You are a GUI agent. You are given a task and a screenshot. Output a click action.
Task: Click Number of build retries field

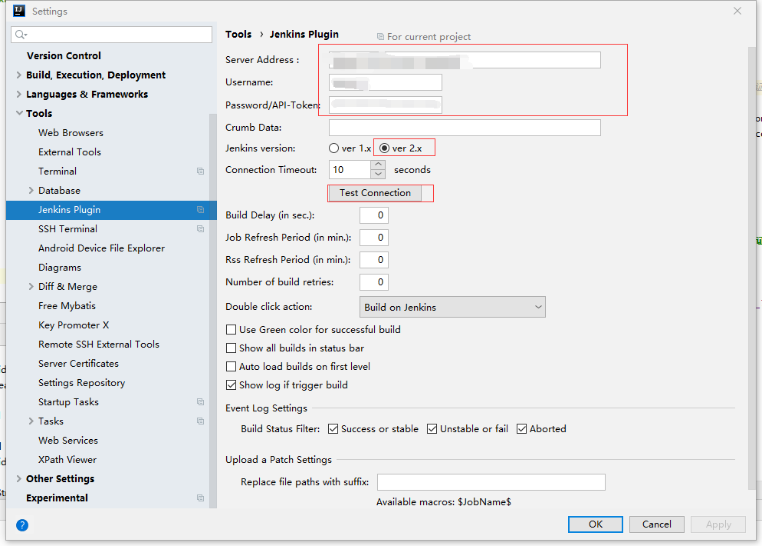[374, 282]
